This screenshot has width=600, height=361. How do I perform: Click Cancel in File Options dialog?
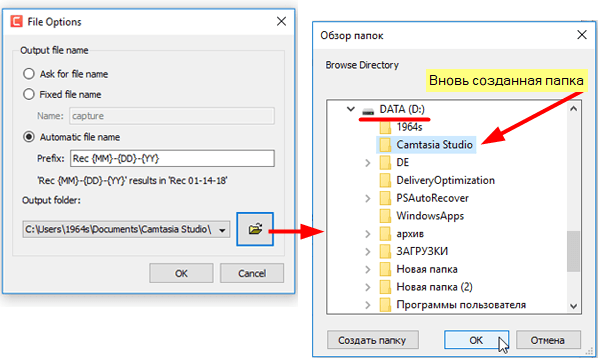(x=252, y=273)
